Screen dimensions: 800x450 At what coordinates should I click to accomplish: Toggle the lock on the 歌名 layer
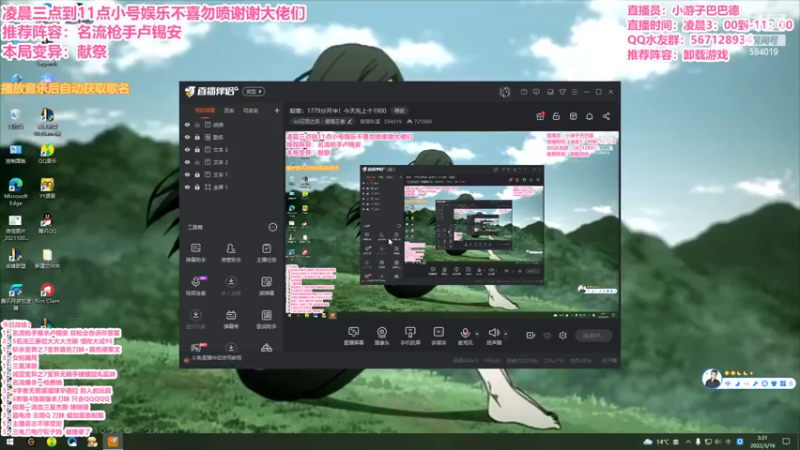[x=197, y=137]
